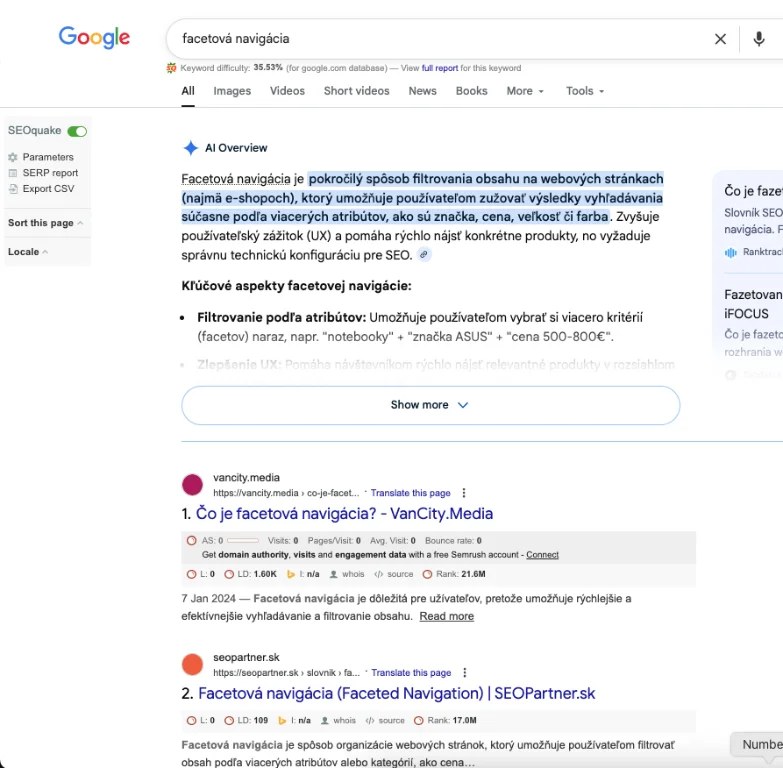The height and width of the screenshot is (768, 783).
Task: Open the full report keyword link
Action: pyautogui.click(x=439, y=68)
